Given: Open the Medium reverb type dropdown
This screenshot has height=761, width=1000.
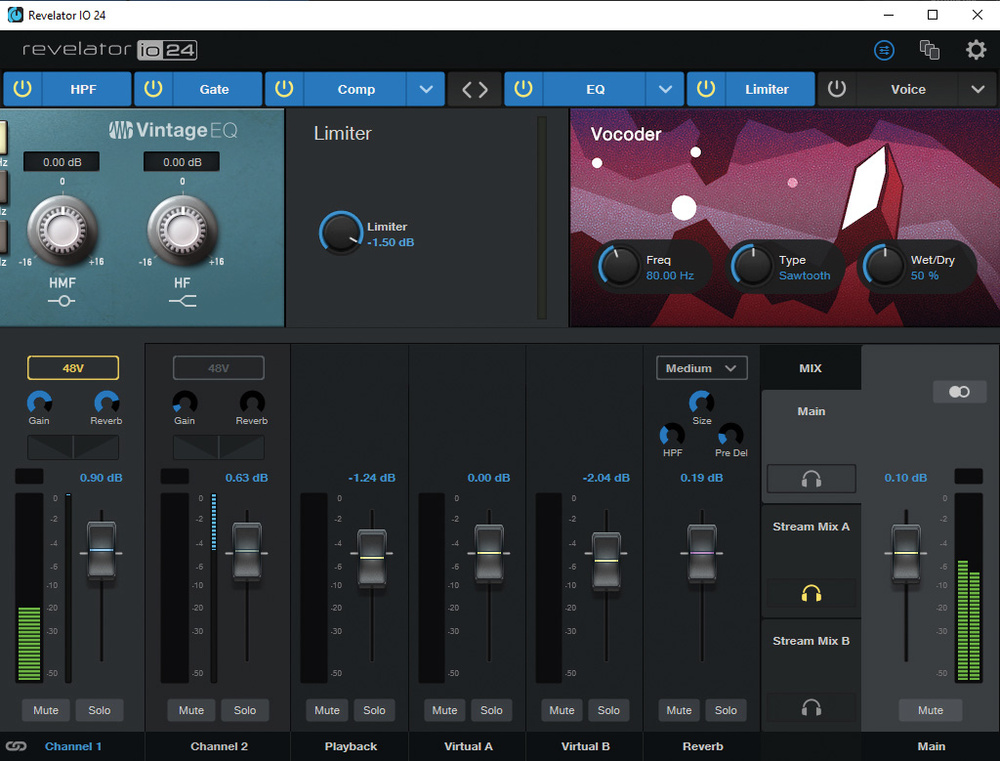Looking at the screenshot, I should 702,368.
